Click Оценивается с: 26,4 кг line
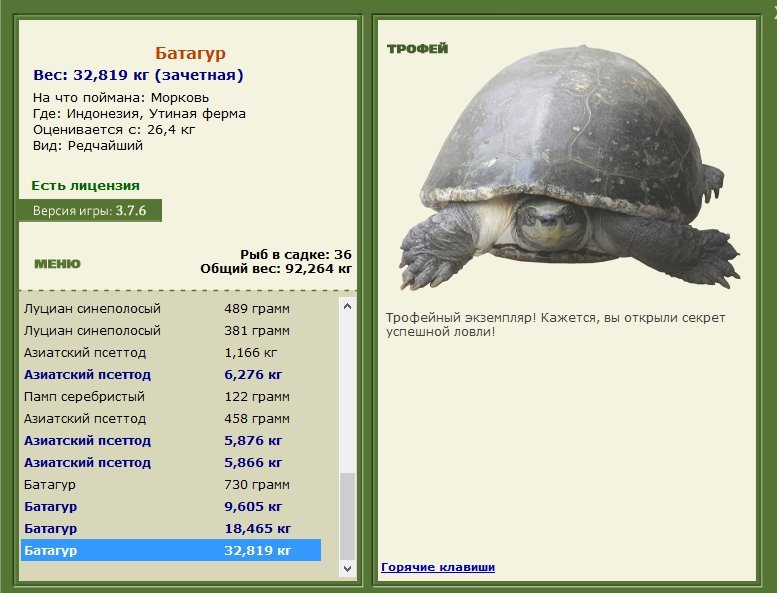Screen dimensions: 777x593 (114, 130)
